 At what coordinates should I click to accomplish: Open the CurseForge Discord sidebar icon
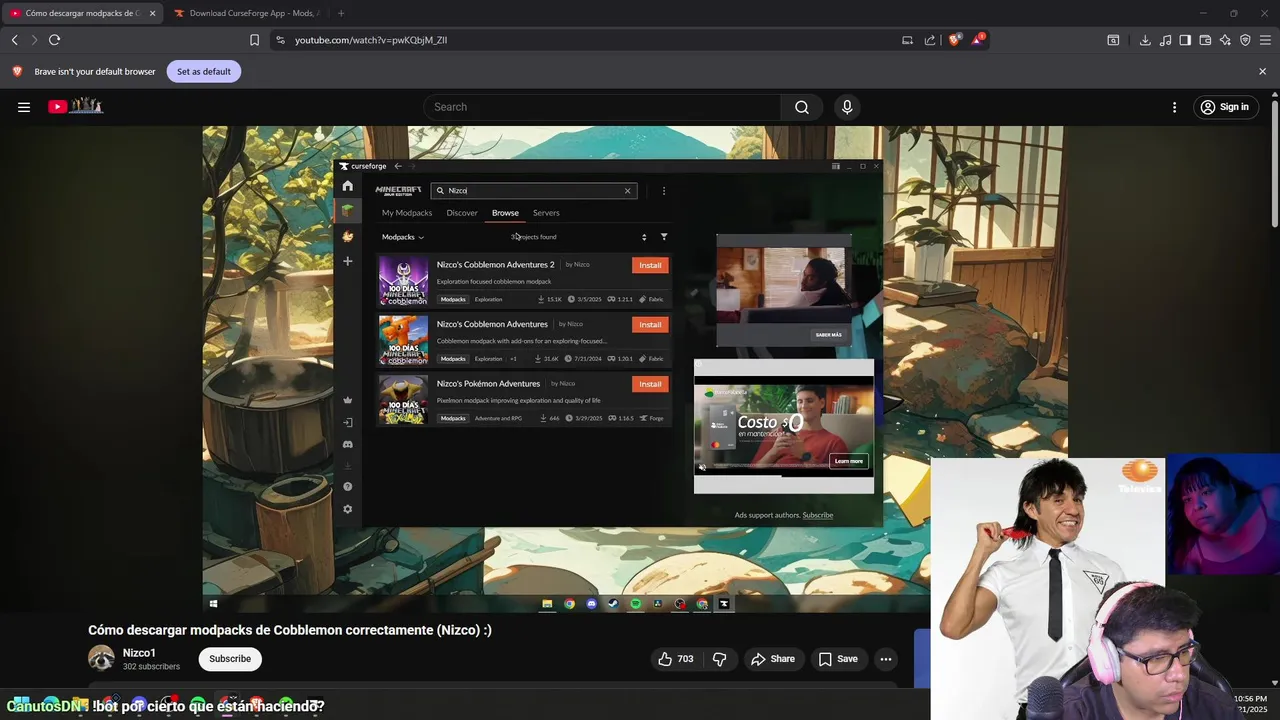click(x=347, y=444)
